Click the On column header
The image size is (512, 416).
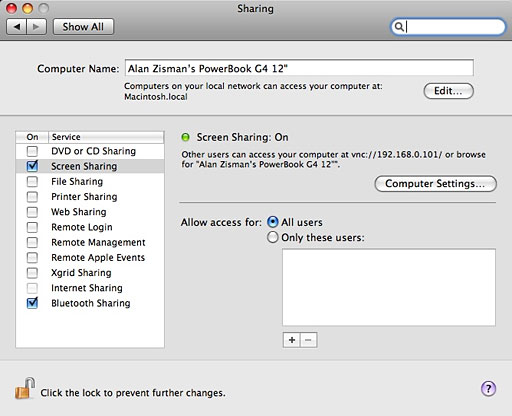tap(32, 137)
